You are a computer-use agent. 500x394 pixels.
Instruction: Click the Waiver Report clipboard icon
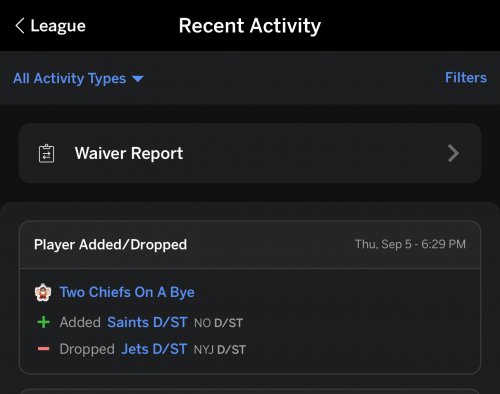[x=46, y=154]
